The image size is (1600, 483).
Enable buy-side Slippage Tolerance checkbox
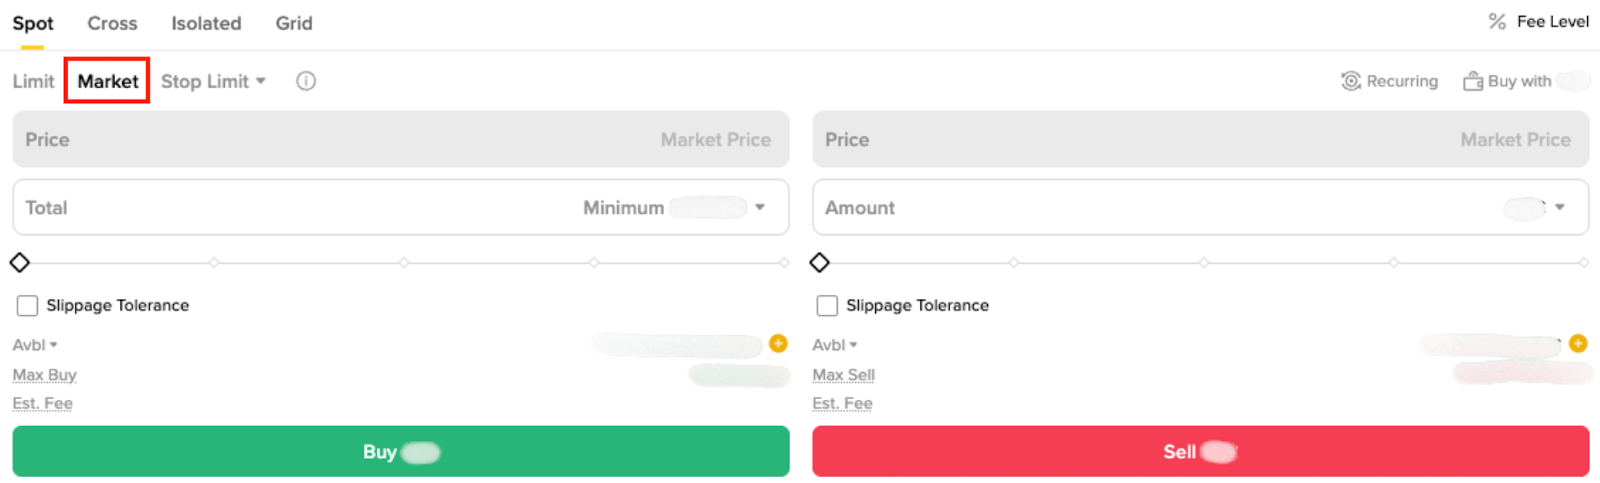point(27,305)
